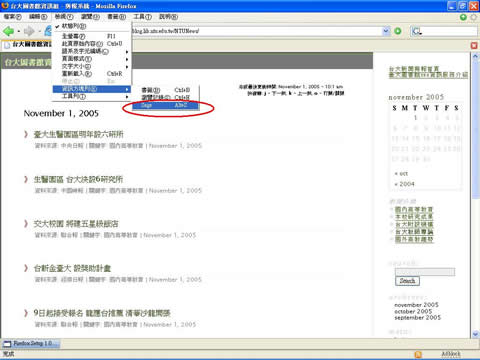Click the vertical scrollbar down arrow
This screenshot has width=480, height=360.
(476, 333)
